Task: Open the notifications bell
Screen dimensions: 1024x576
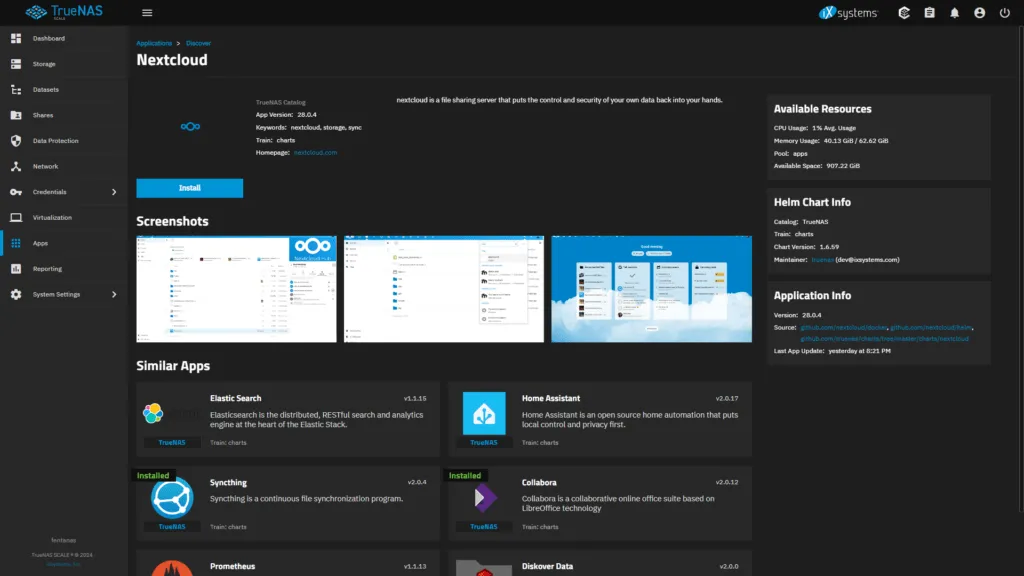Action: click(x=954, y=13)
